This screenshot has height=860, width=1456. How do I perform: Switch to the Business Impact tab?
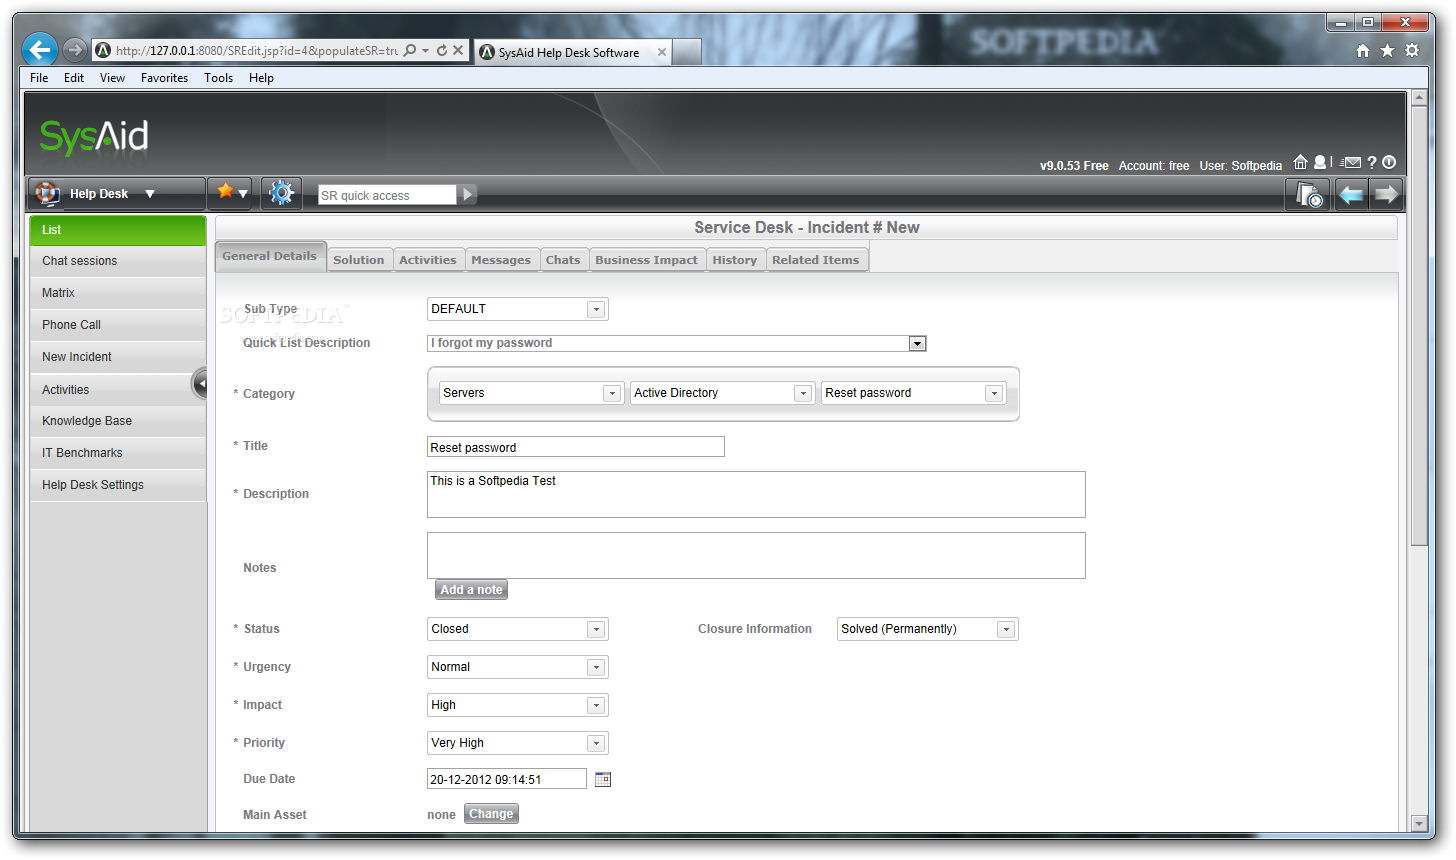(x=646, y=260)
